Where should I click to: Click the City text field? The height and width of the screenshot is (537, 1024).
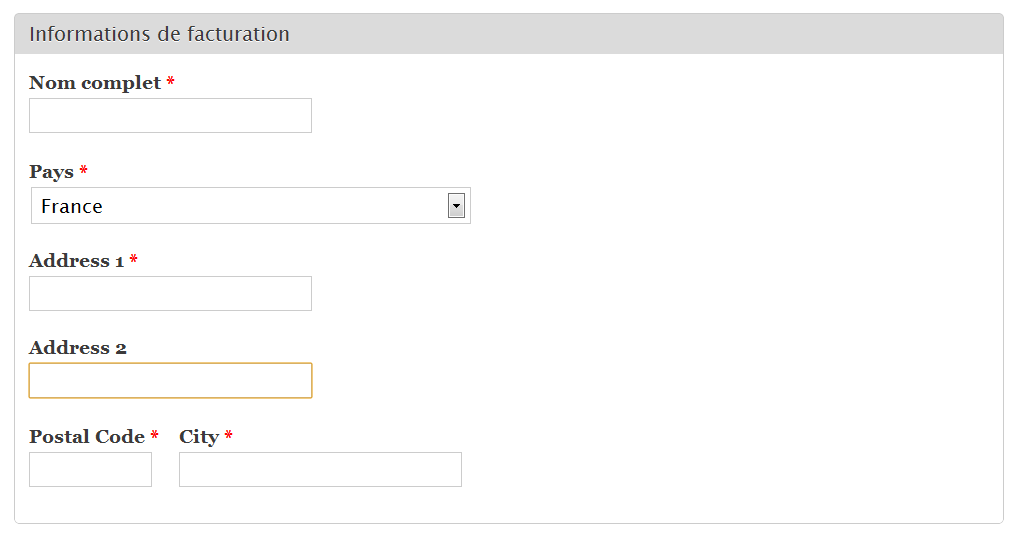pyautogui.click(x=320, y=470)
